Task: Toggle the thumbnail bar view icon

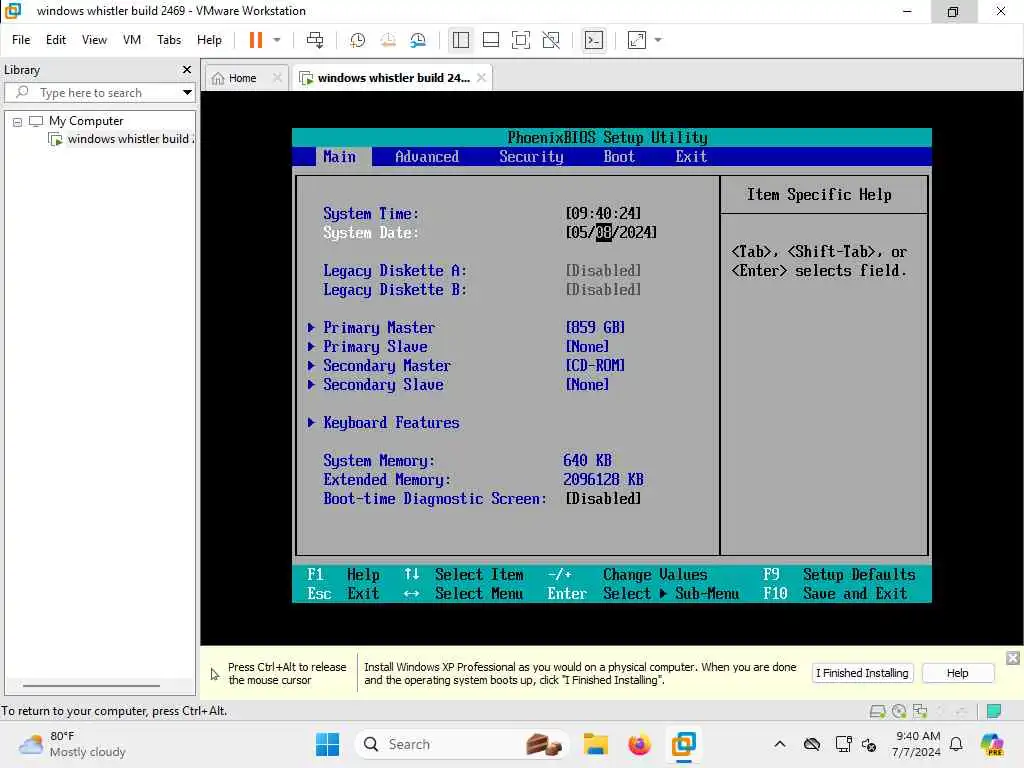Action: click(490, 40)
